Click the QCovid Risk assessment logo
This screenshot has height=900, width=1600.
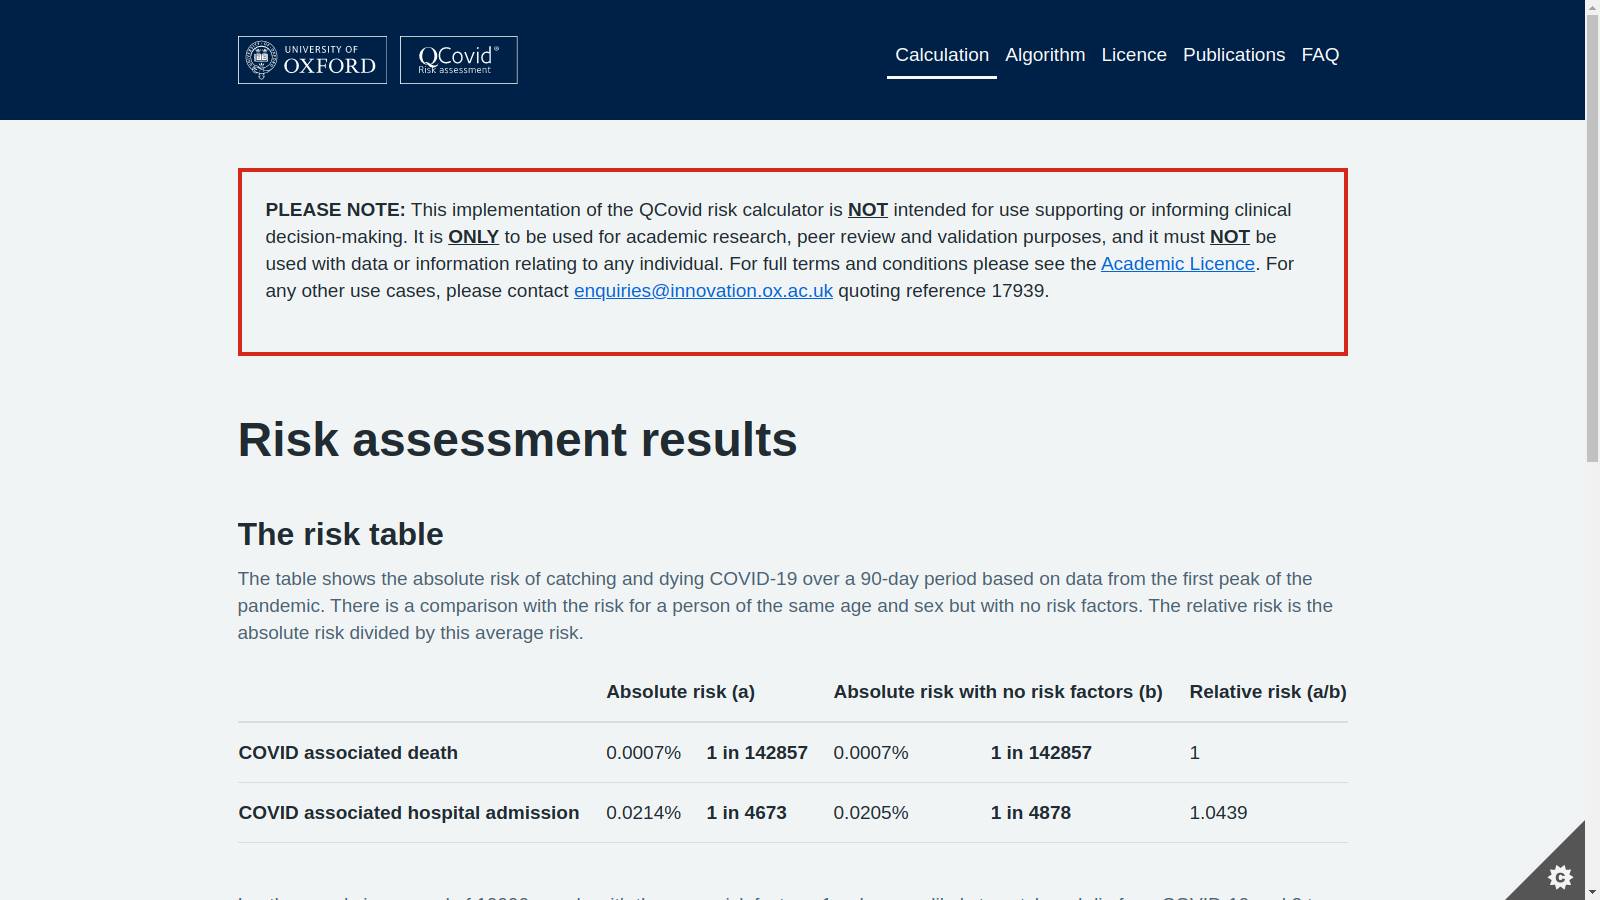(x=459, y=60)
